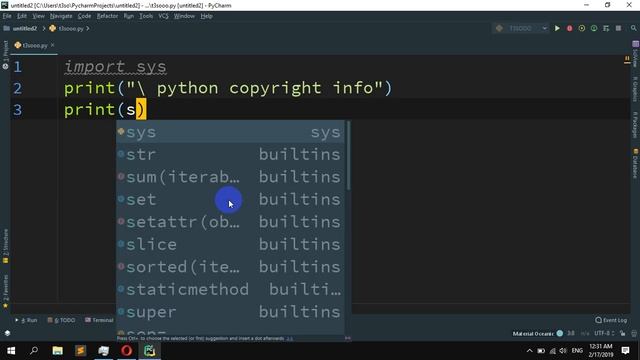Choose staticmethod completion suggestion
Viewport: 640px width, 360px height.
coord(231,289)
